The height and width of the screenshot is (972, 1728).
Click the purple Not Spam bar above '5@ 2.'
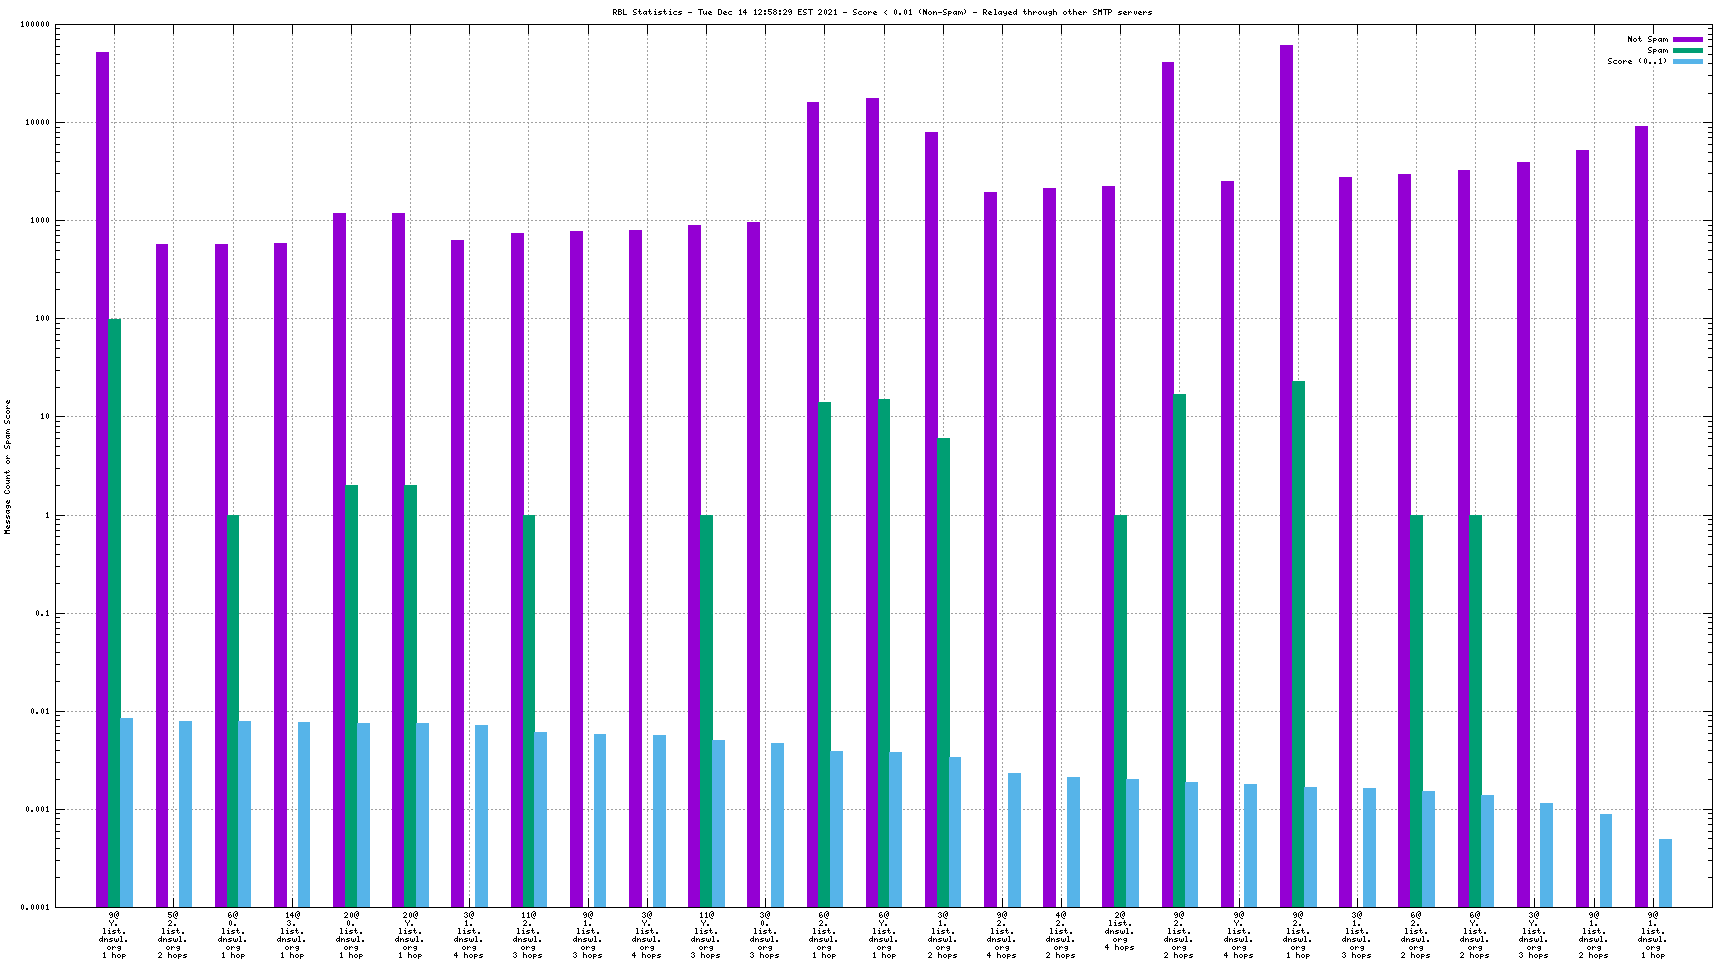(x=162, y=575)
